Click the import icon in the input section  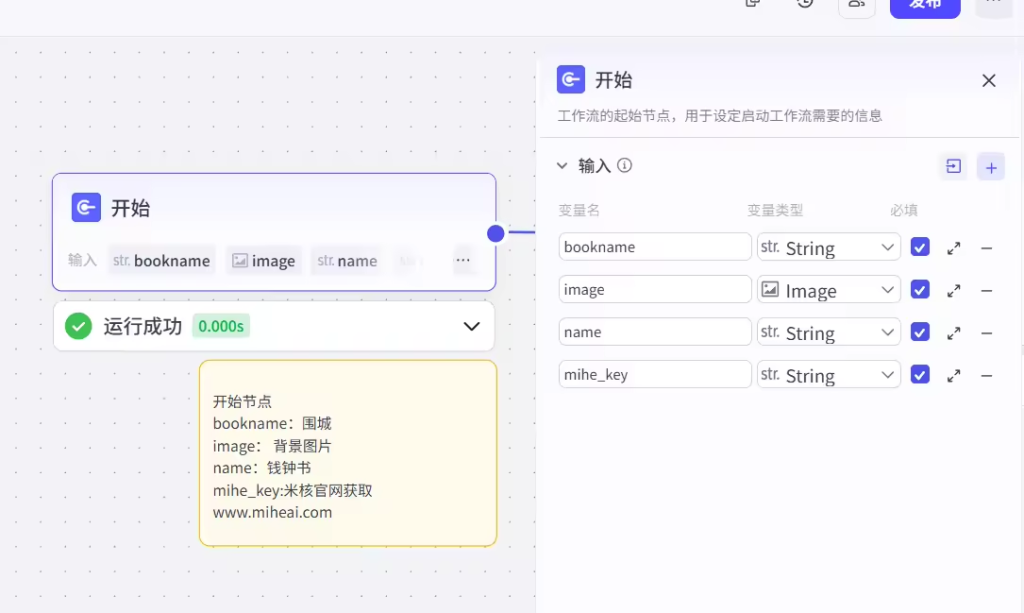[953, 167]
